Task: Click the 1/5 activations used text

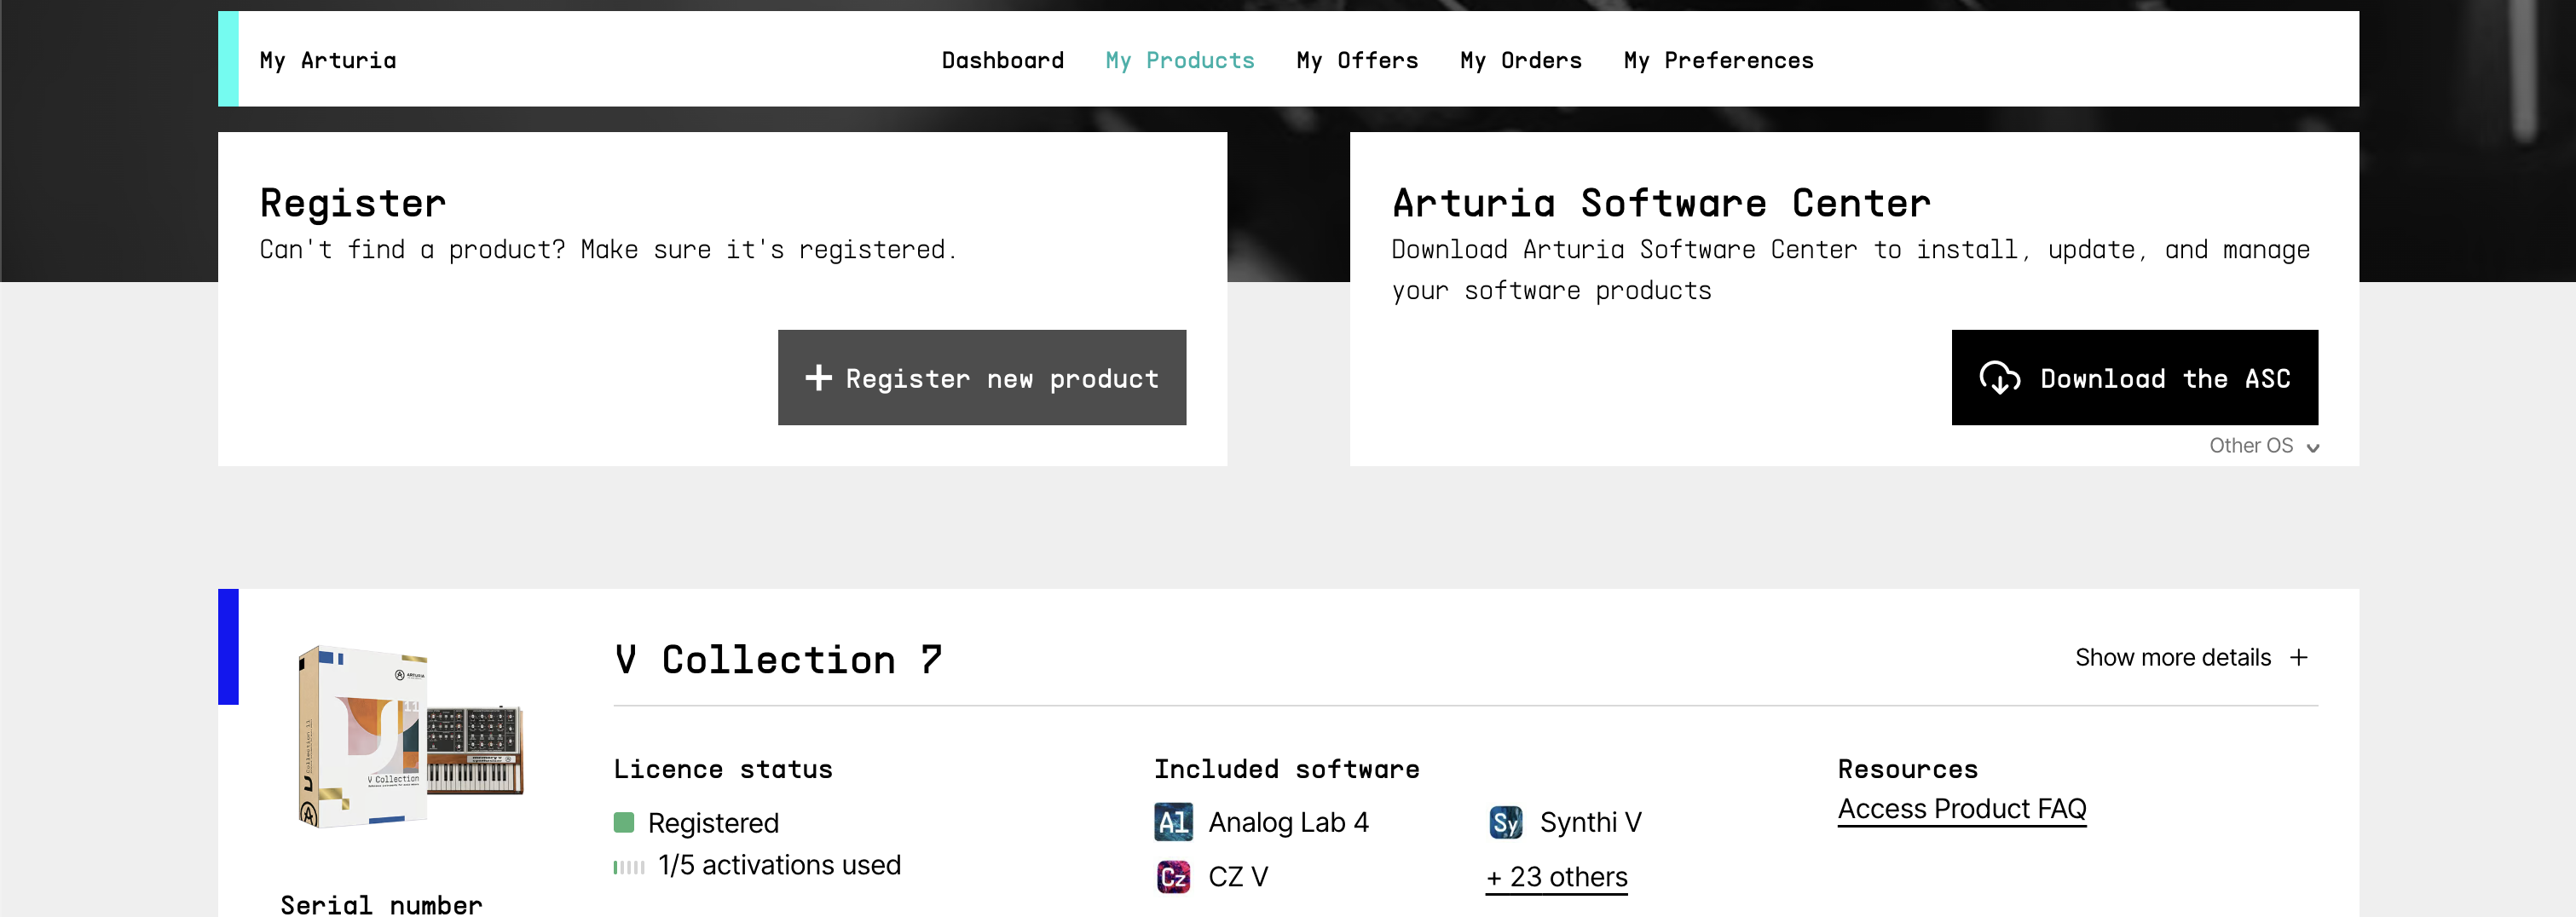Action: point(779,865)
